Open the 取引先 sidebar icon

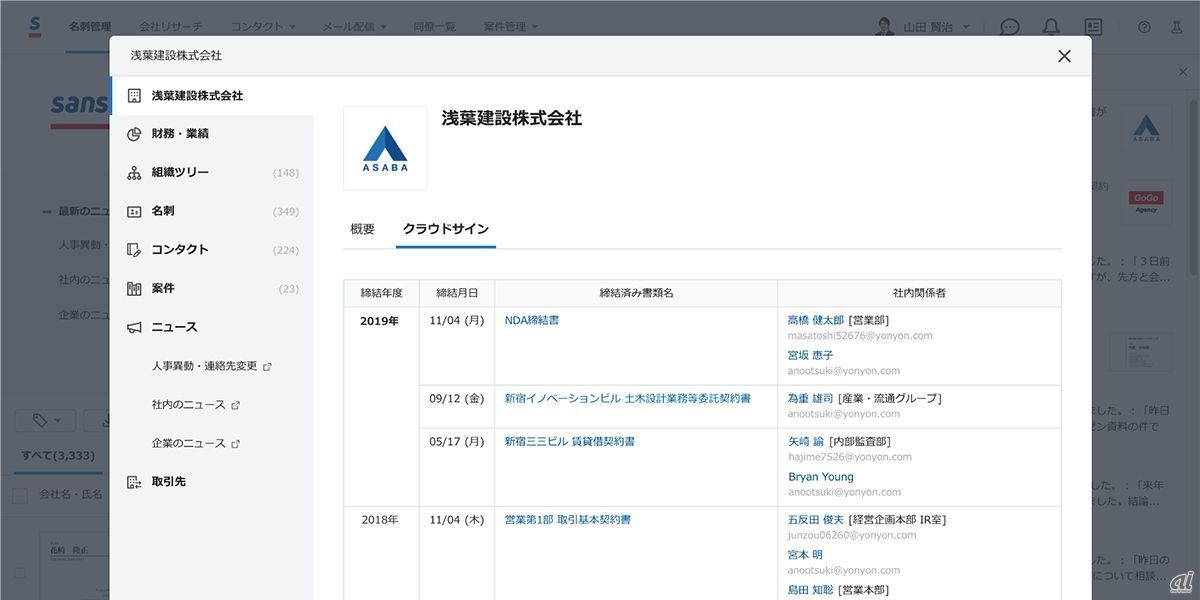pyautogui.click(x=134, y=482)
